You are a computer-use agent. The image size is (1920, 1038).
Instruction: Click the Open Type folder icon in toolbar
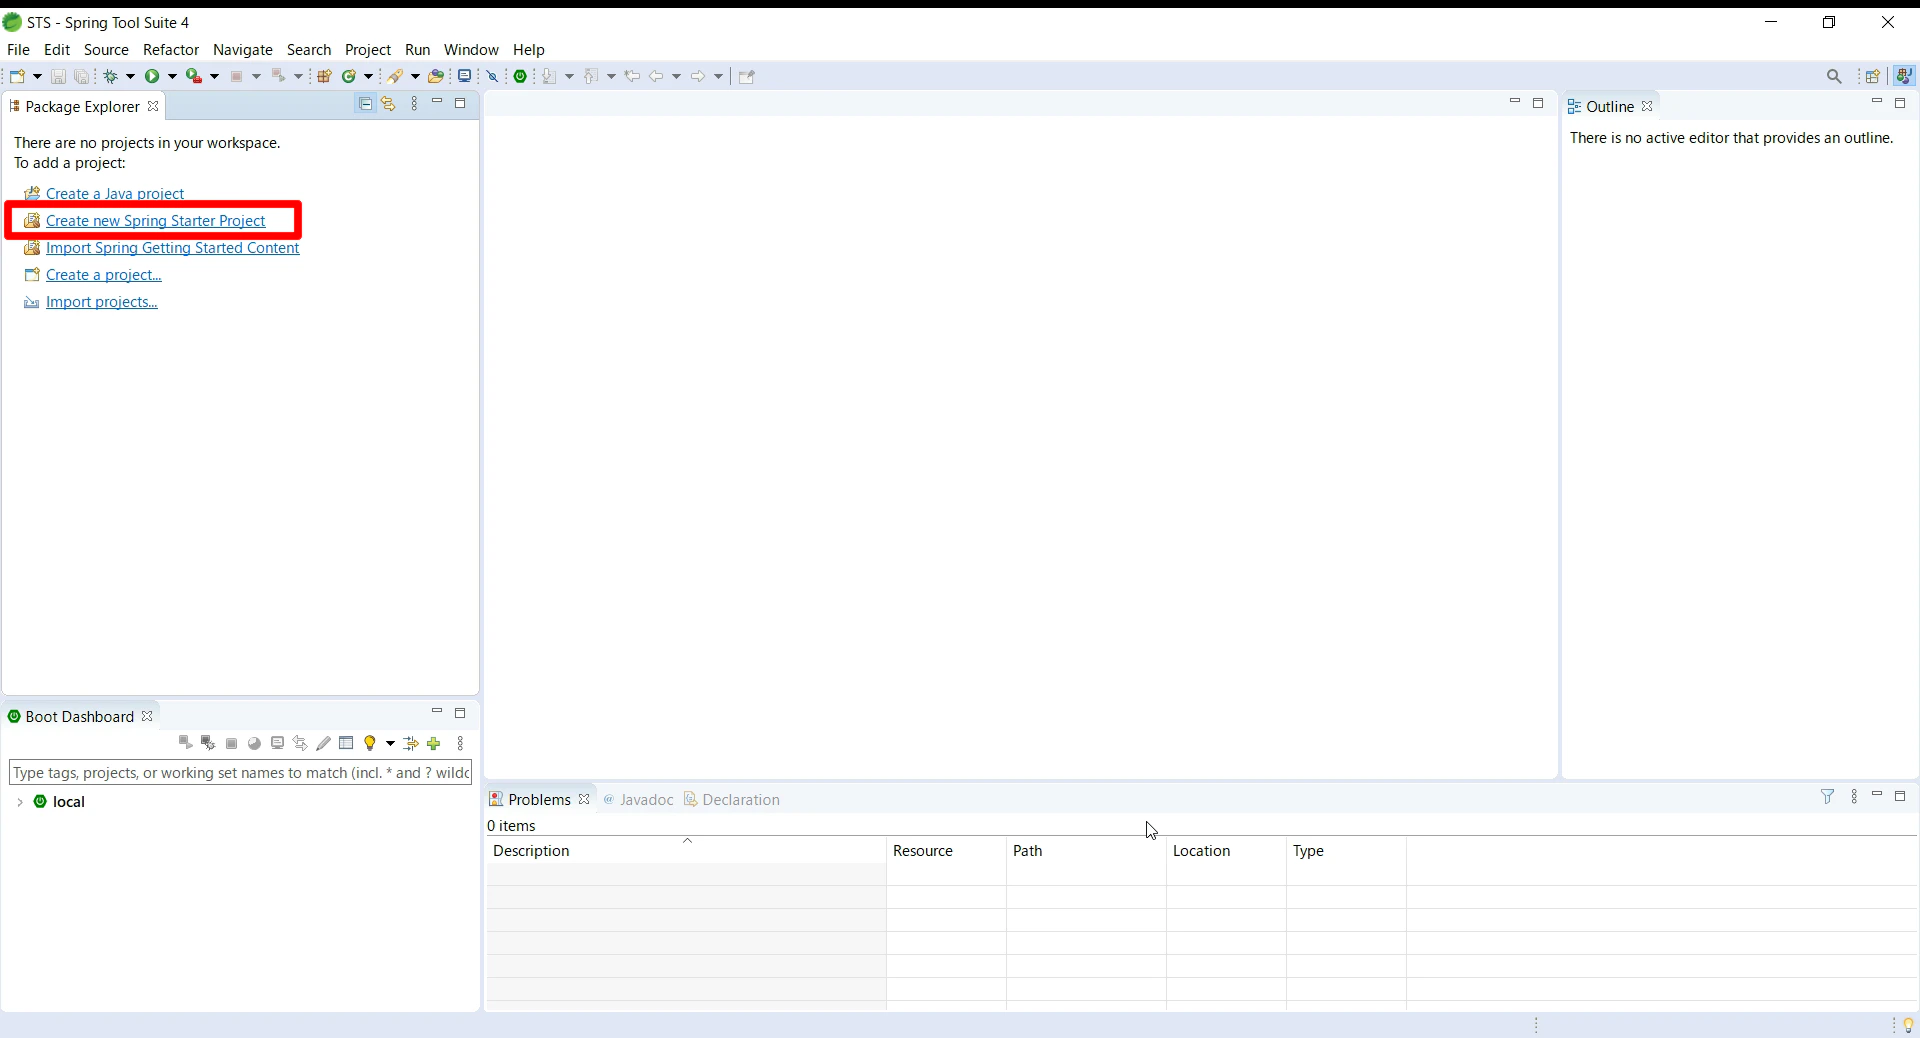tap(436, 76)
